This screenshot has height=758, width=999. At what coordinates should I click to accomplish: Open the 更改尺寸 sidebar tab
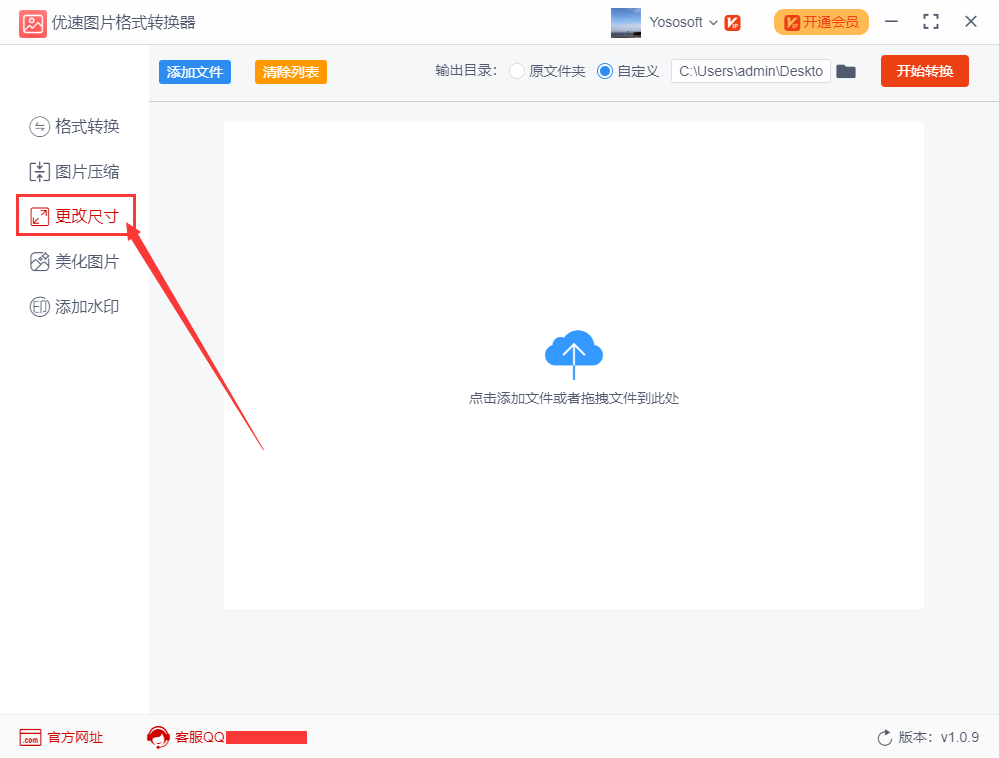(75, 216)
